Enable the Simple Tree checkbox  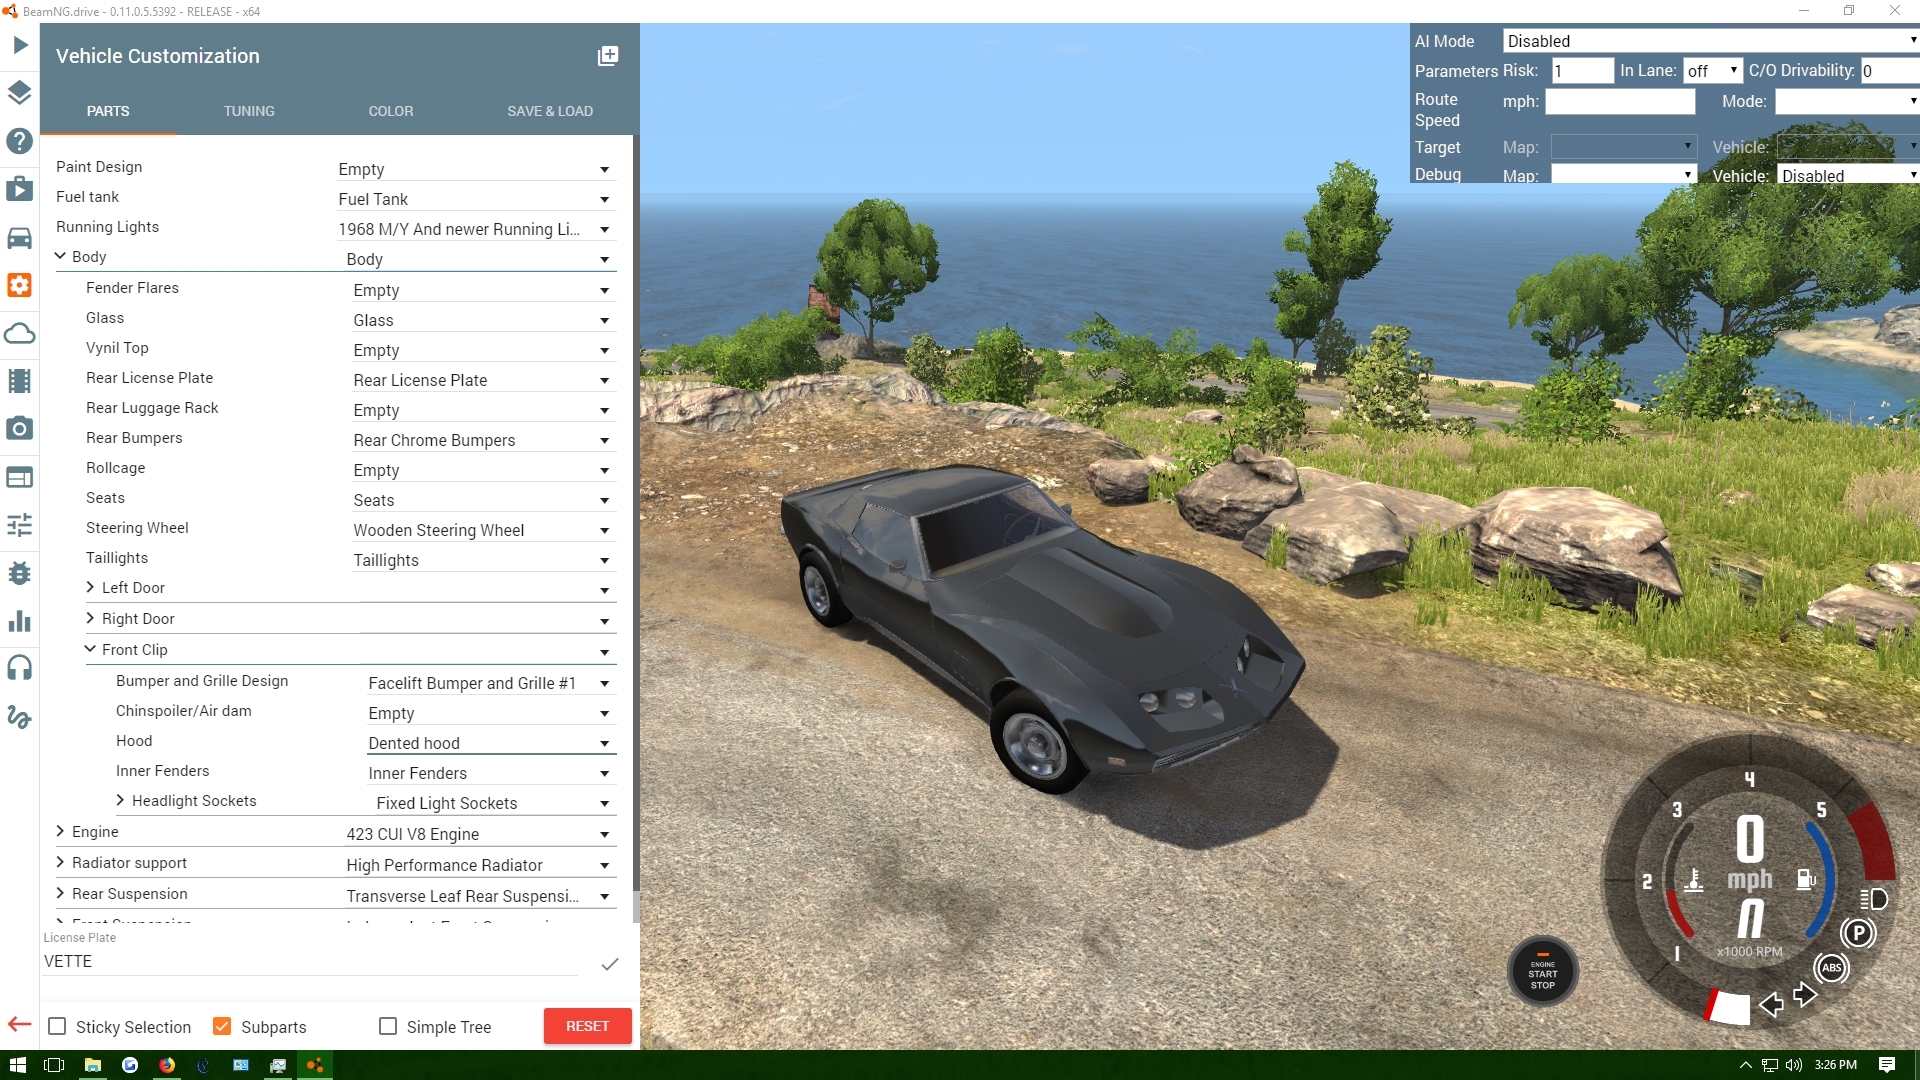[x=388, y=1027]
